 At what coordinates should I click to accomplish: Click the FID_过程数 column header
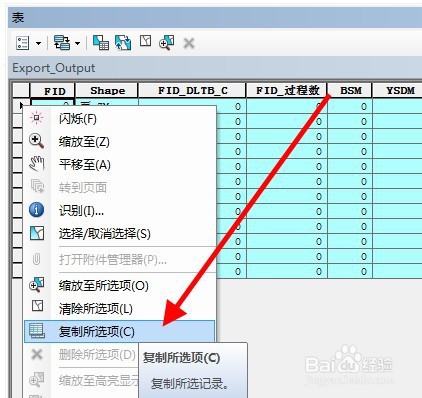pos(287,91)
